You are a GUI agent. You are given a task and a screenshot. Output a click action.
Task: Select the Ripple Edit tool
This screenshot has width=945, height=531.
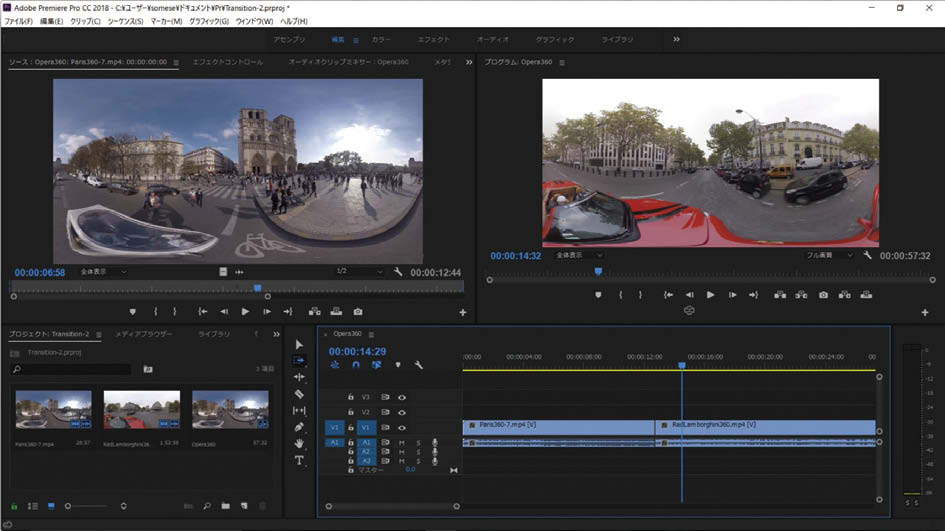299,377
